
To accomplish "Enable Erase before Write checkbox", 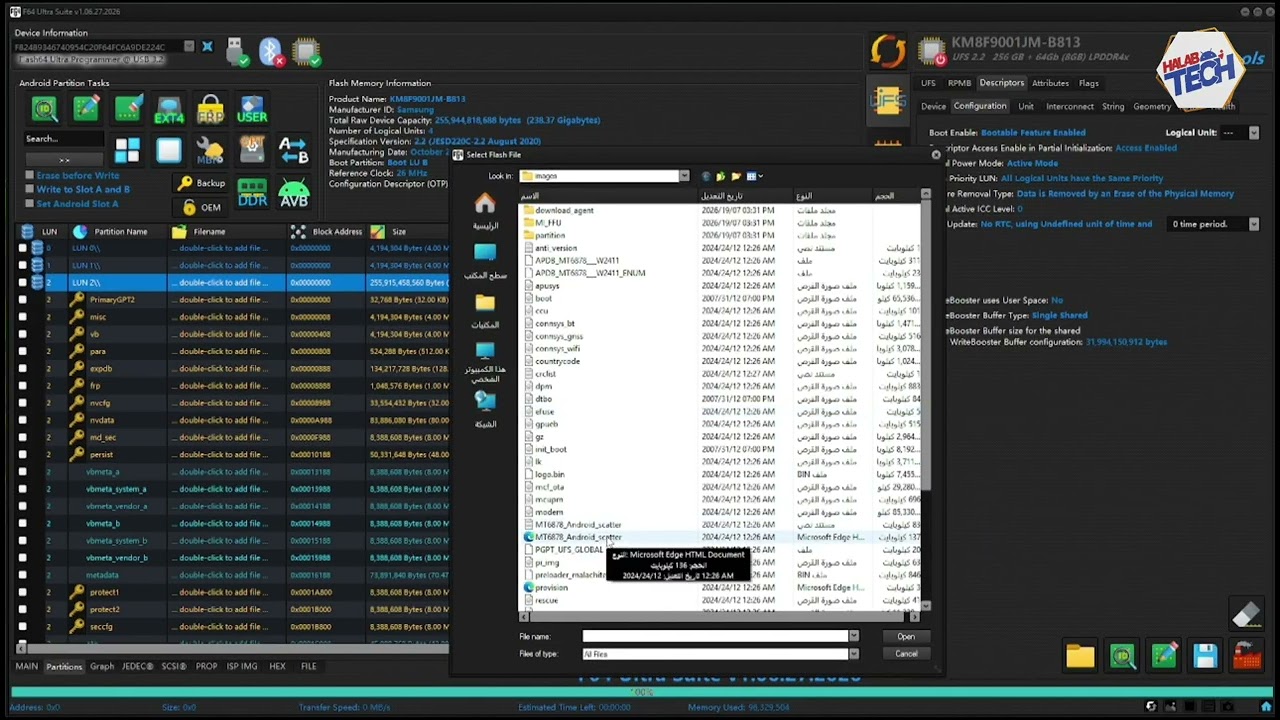I will click(30, 175).
